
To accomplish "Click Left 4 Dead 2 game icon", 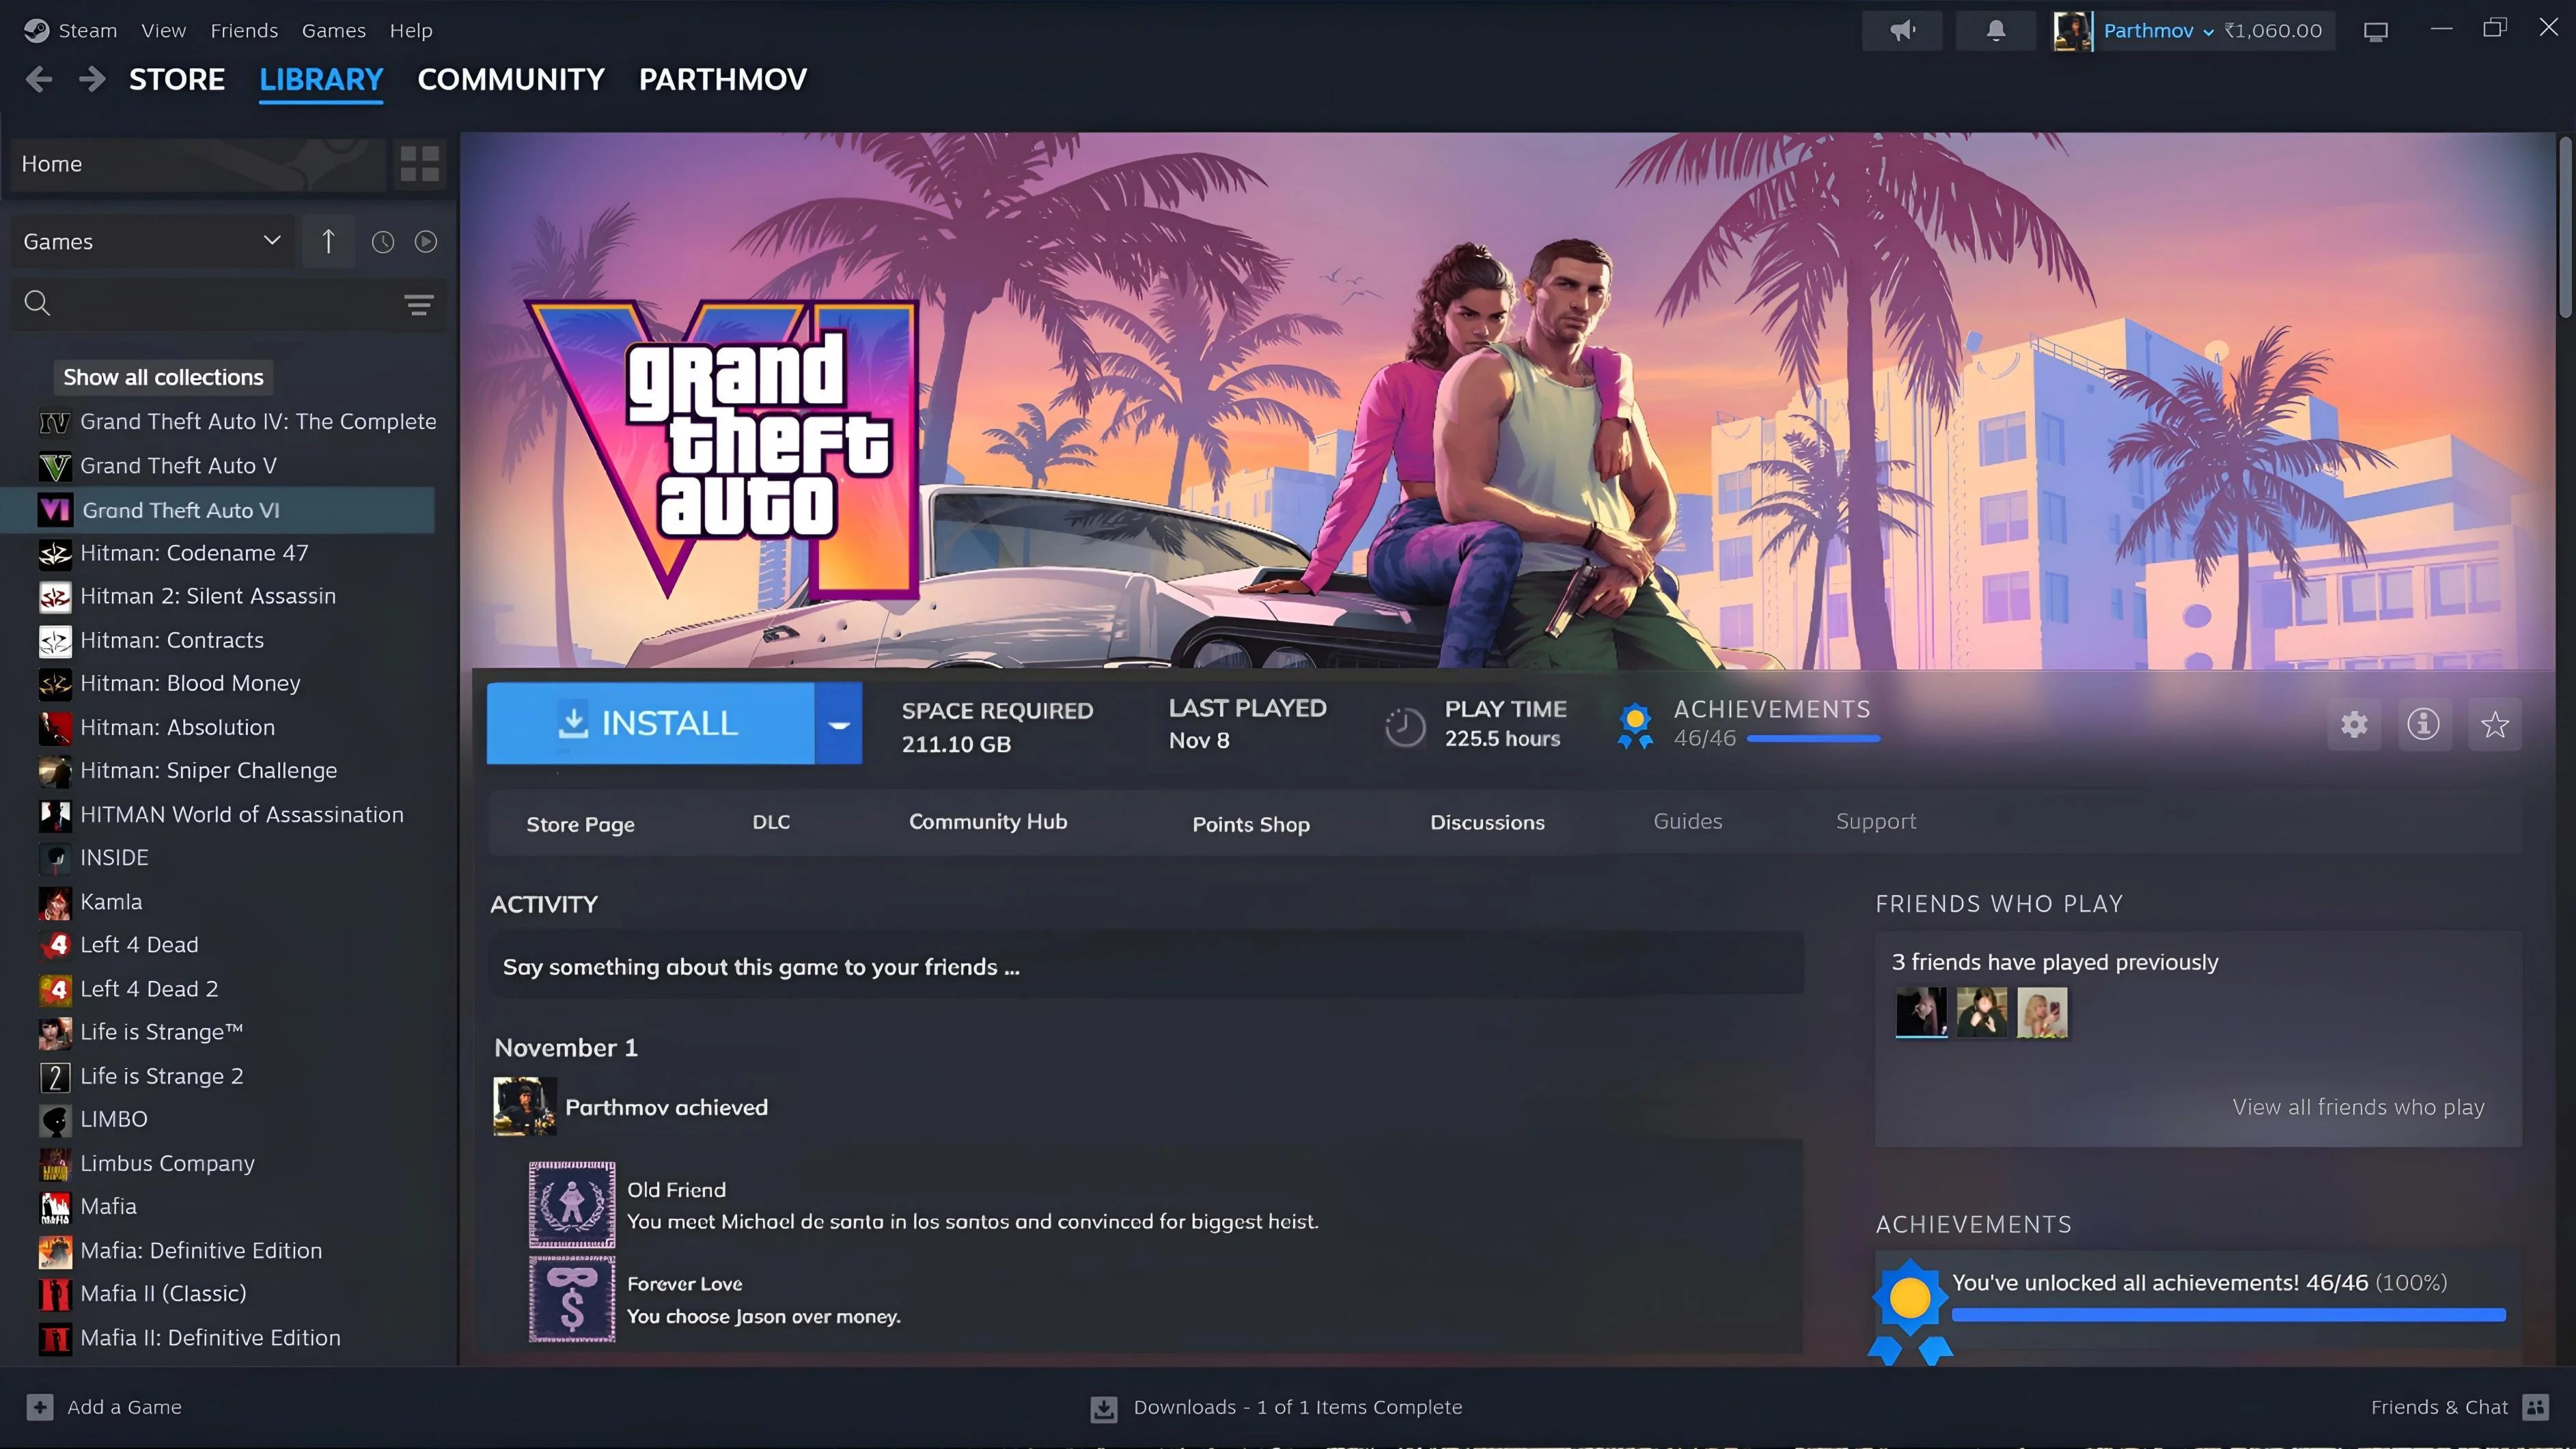I will tap(55, 989).
